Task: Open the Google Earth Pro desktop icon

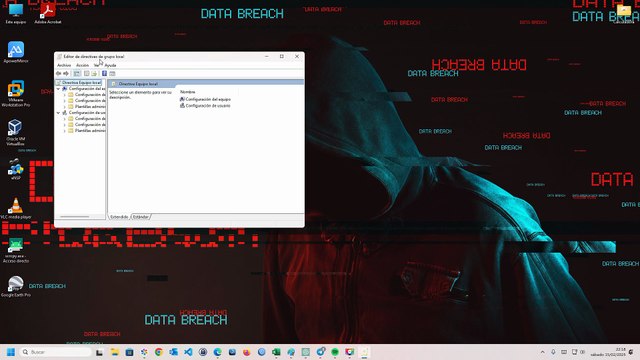Action: pyautogui.click(x=16, y=286)
